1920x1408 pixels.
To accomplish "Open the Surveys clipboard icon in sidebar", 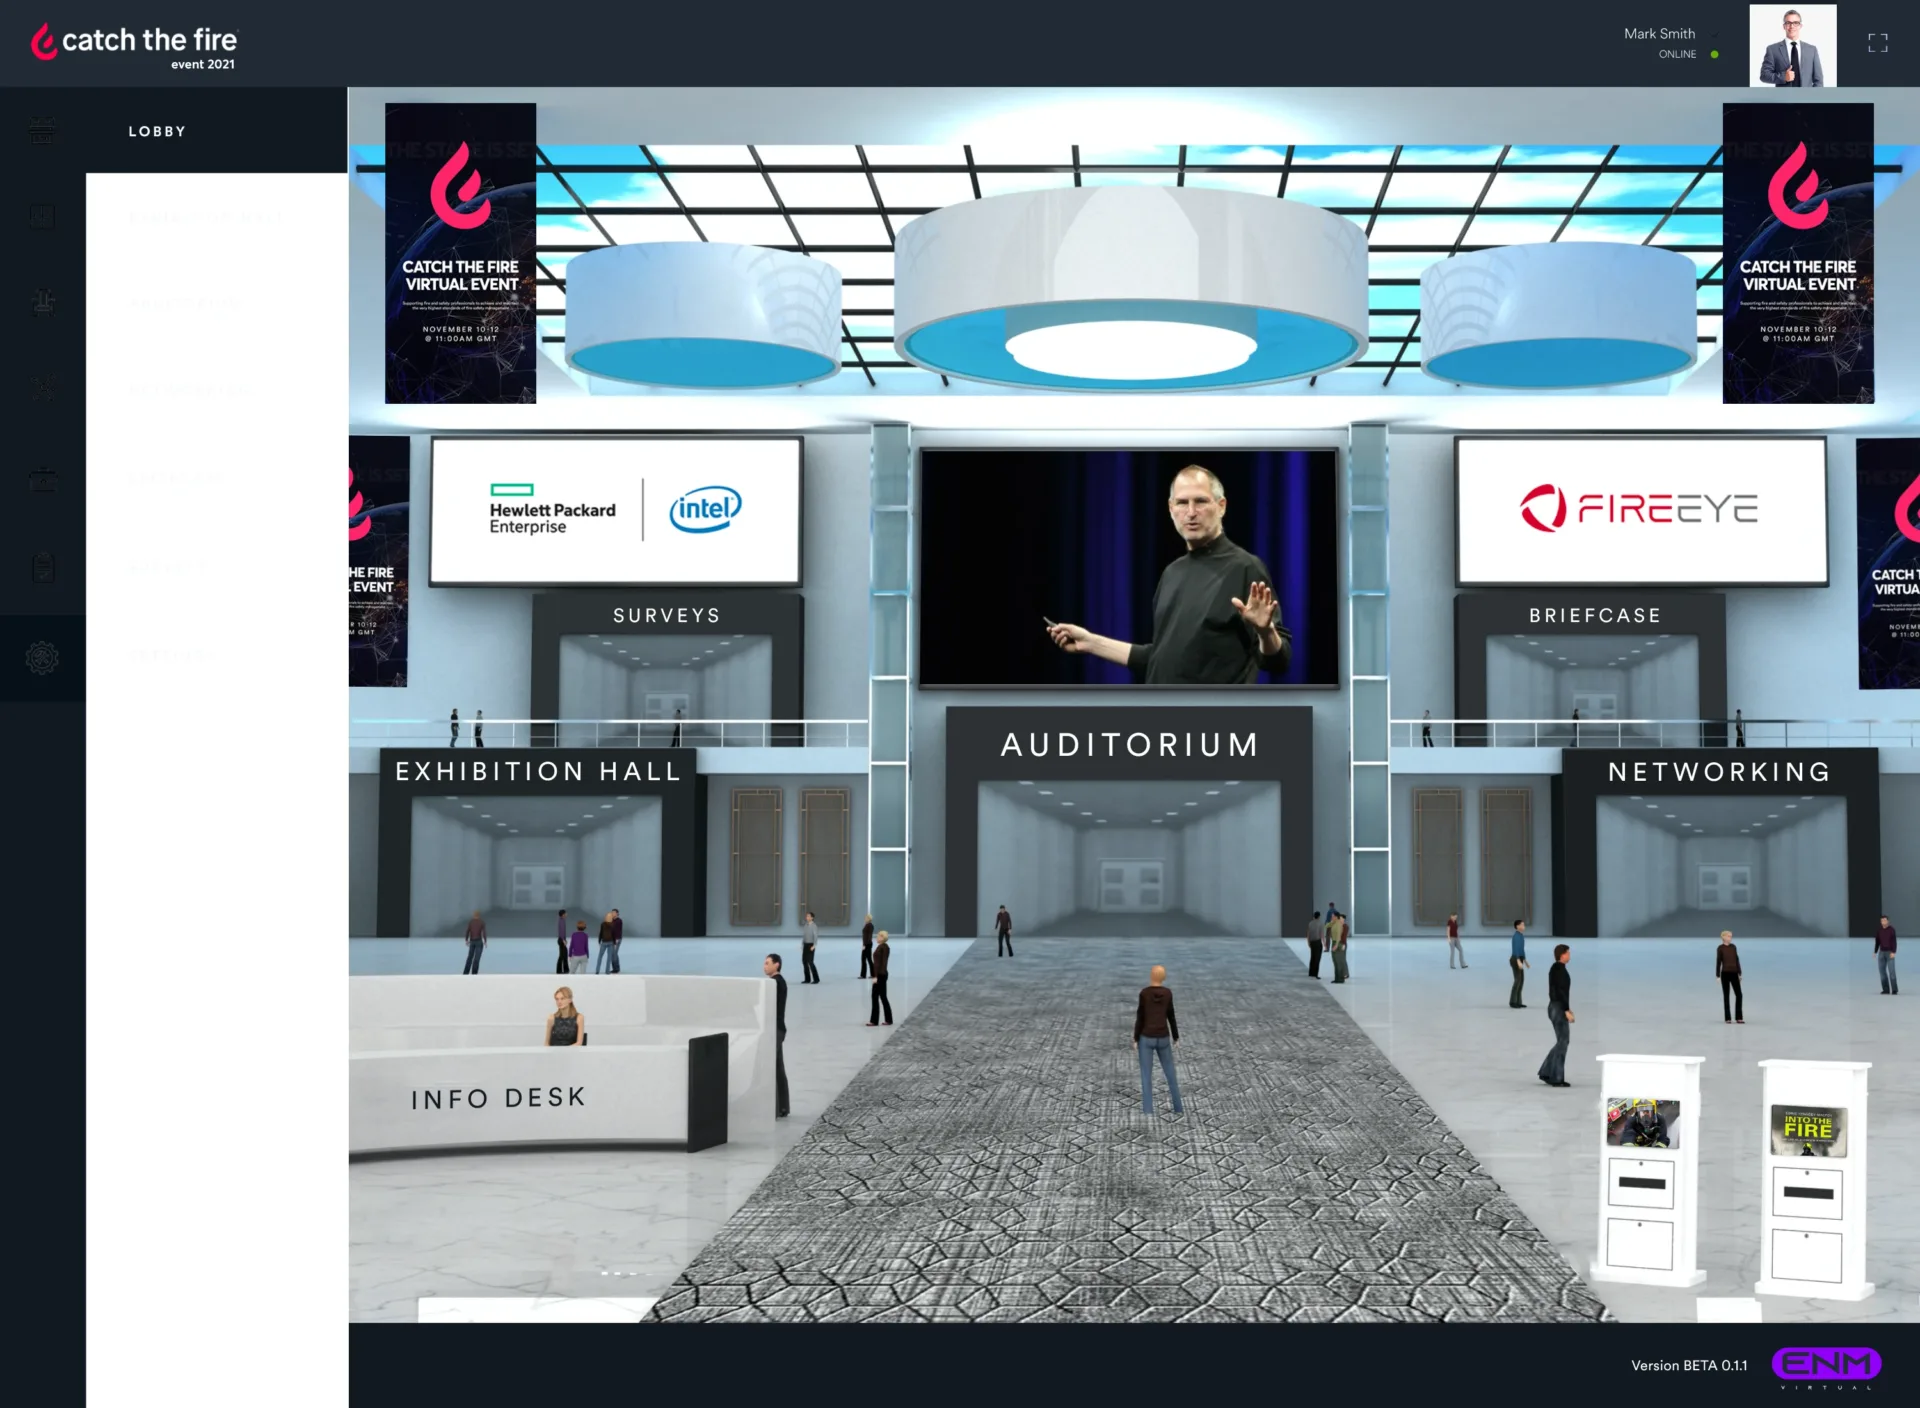I will (42, 567).
